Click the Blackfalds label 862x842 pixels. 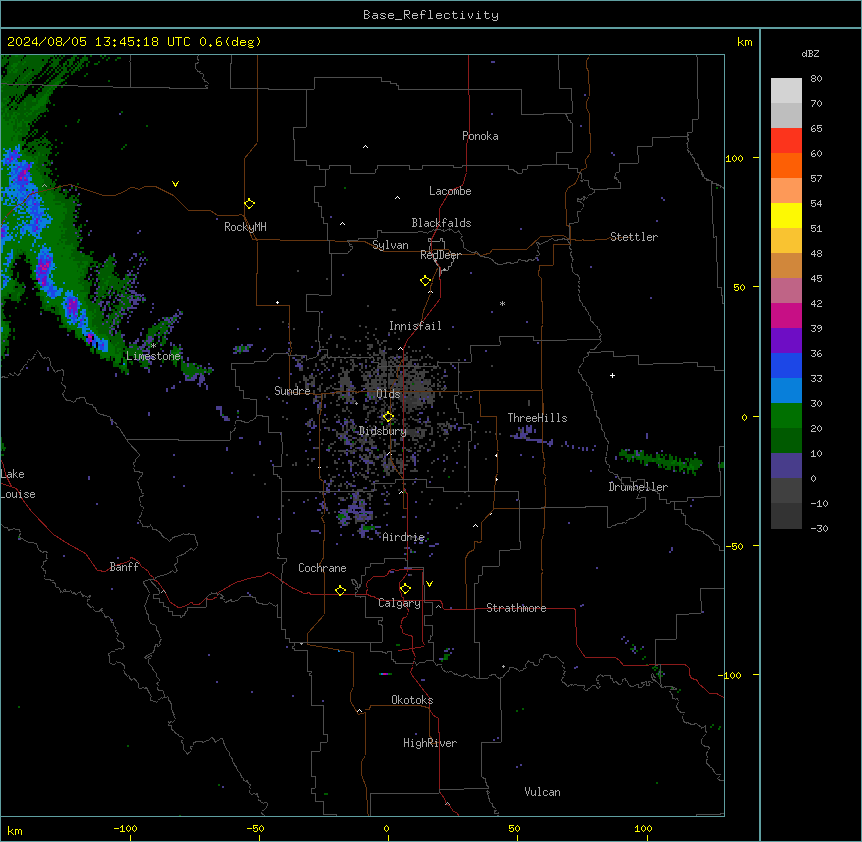click(441, 223)
